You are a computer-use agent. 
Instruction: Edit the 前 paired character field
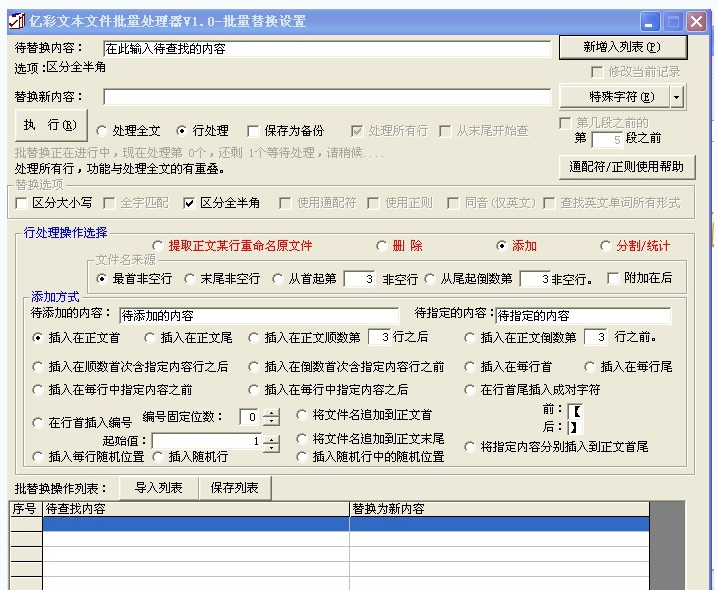pyautogui.click(x=576, y=411)
